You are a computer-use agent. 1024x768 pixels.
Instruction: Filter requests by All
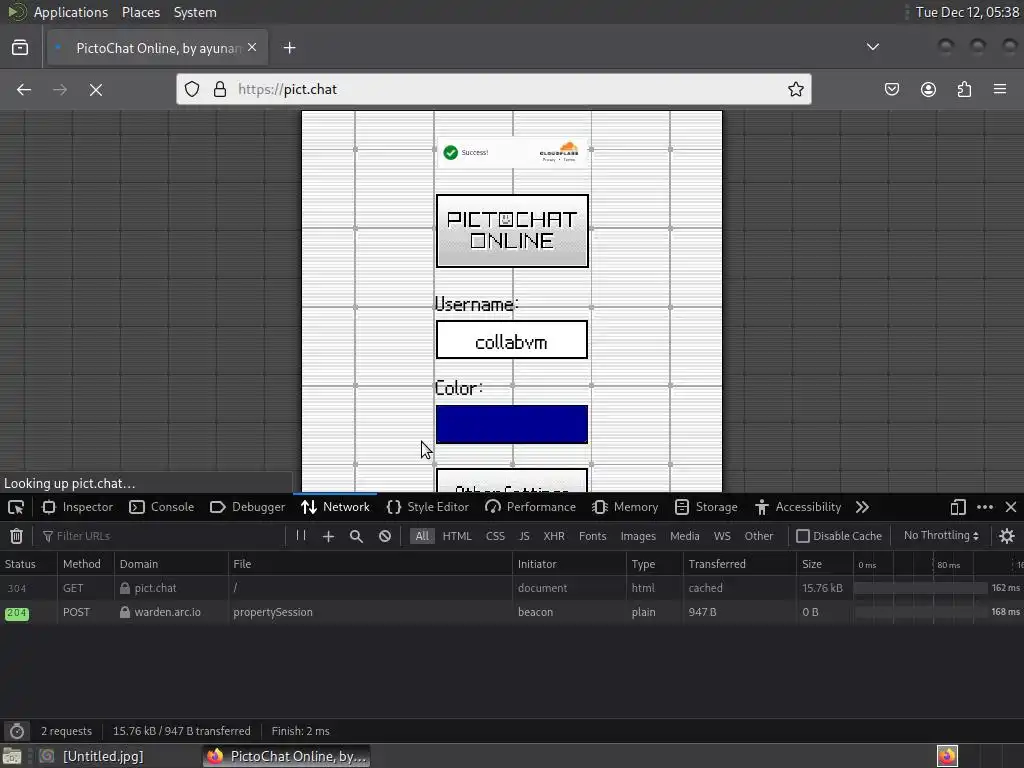point(422,536)
